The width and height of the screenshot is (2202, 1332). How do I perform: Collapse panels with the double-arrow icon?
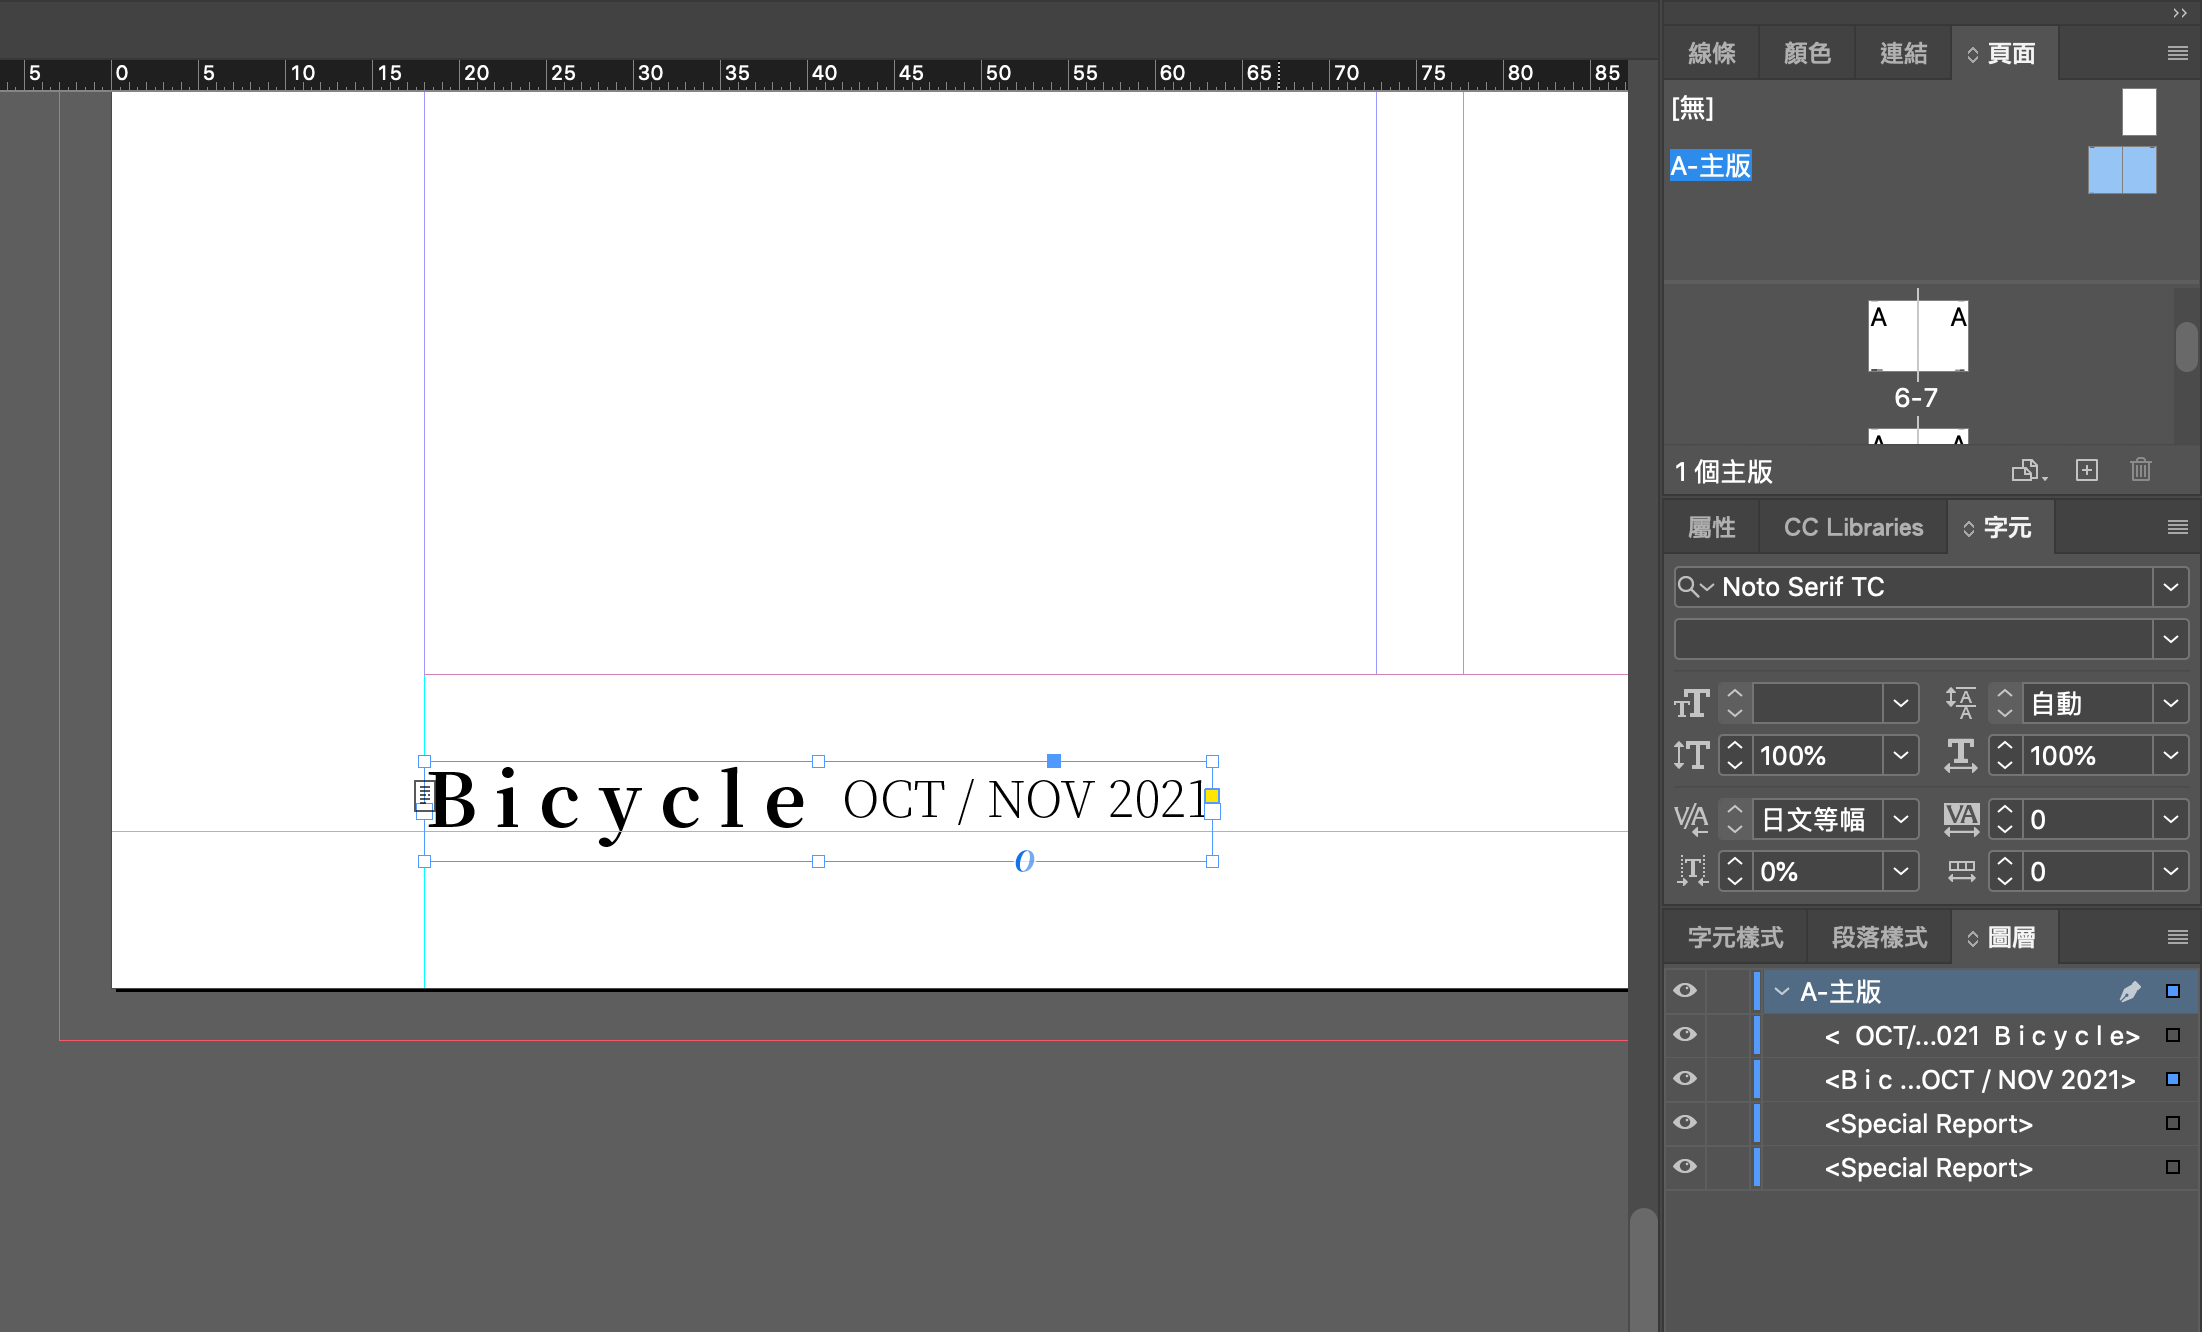pos(2179,13)
